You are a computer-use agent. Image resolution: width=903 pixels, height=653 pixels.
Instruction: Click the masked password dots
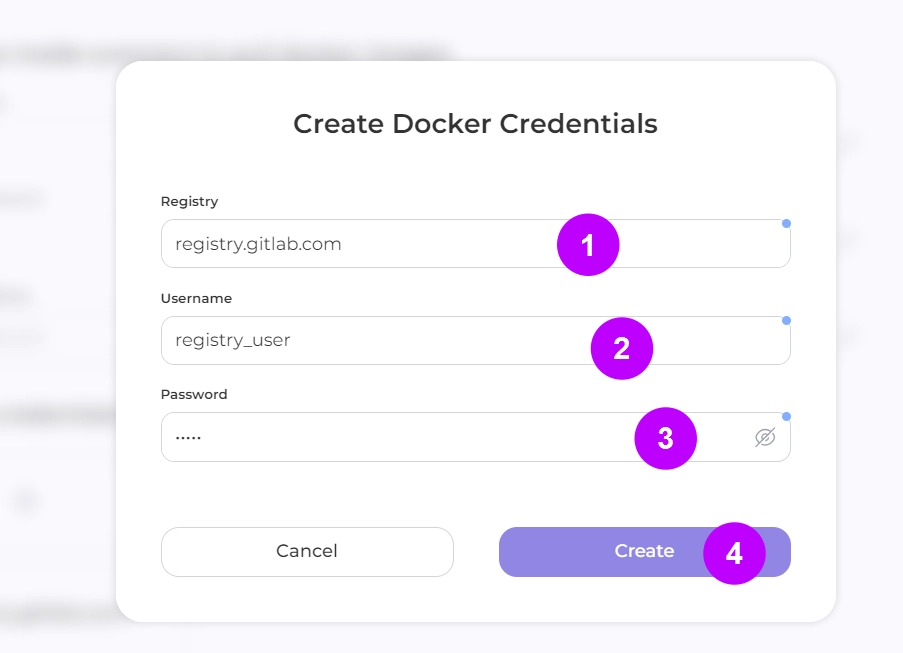(x=188, y=438)
